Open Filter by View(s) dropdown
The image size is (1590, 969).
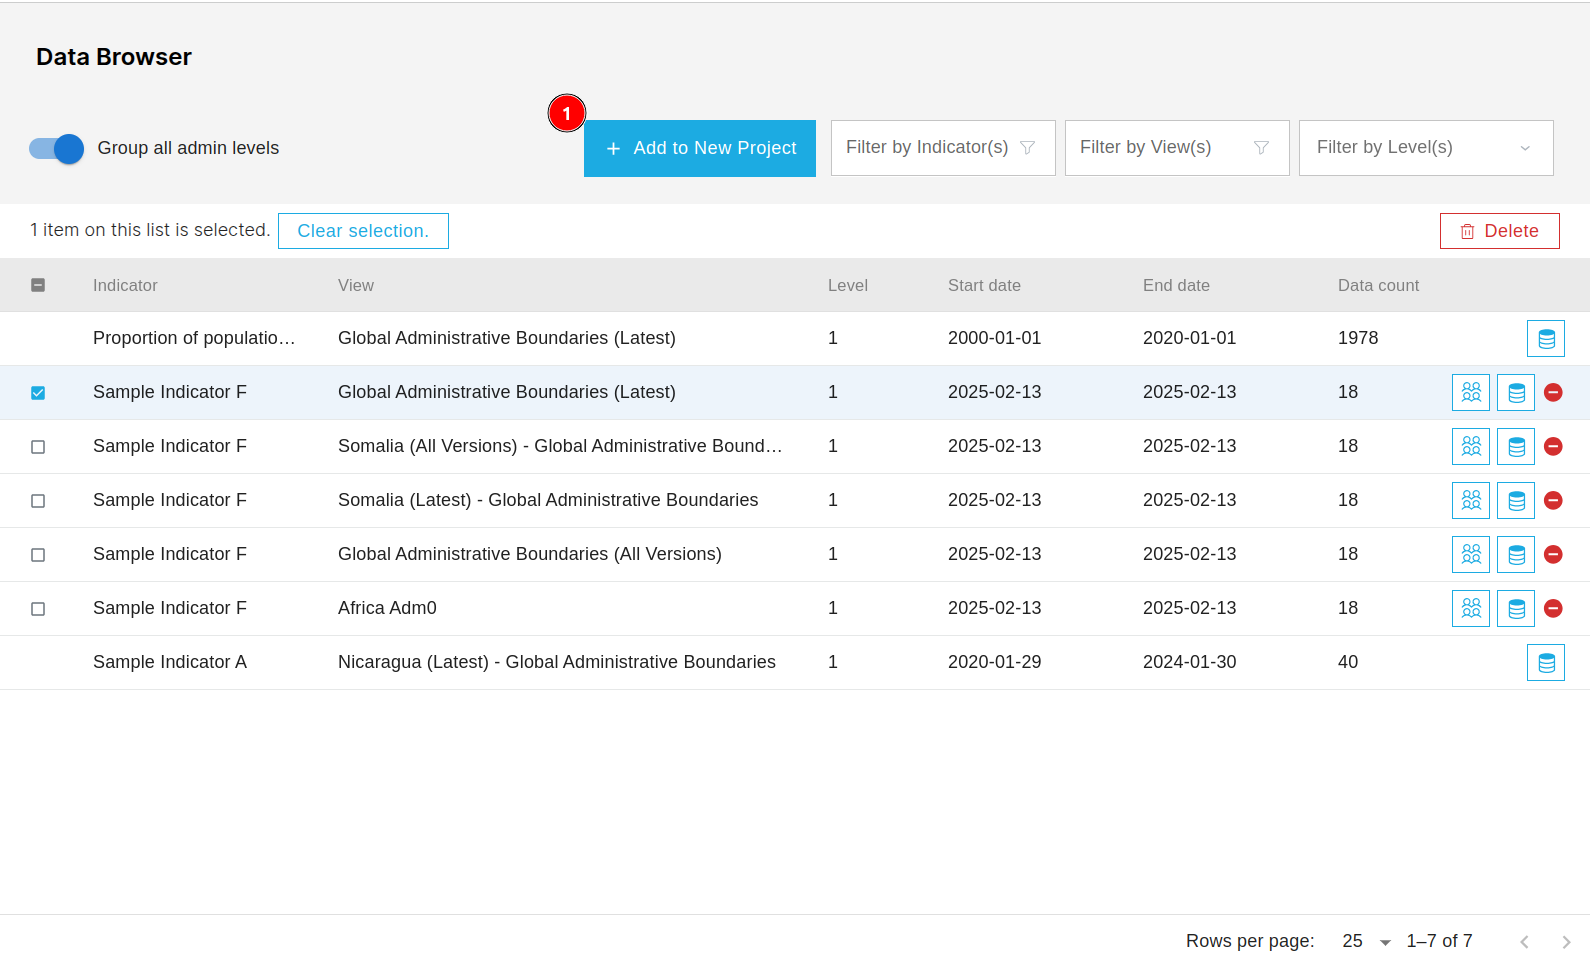(1177, 148)
